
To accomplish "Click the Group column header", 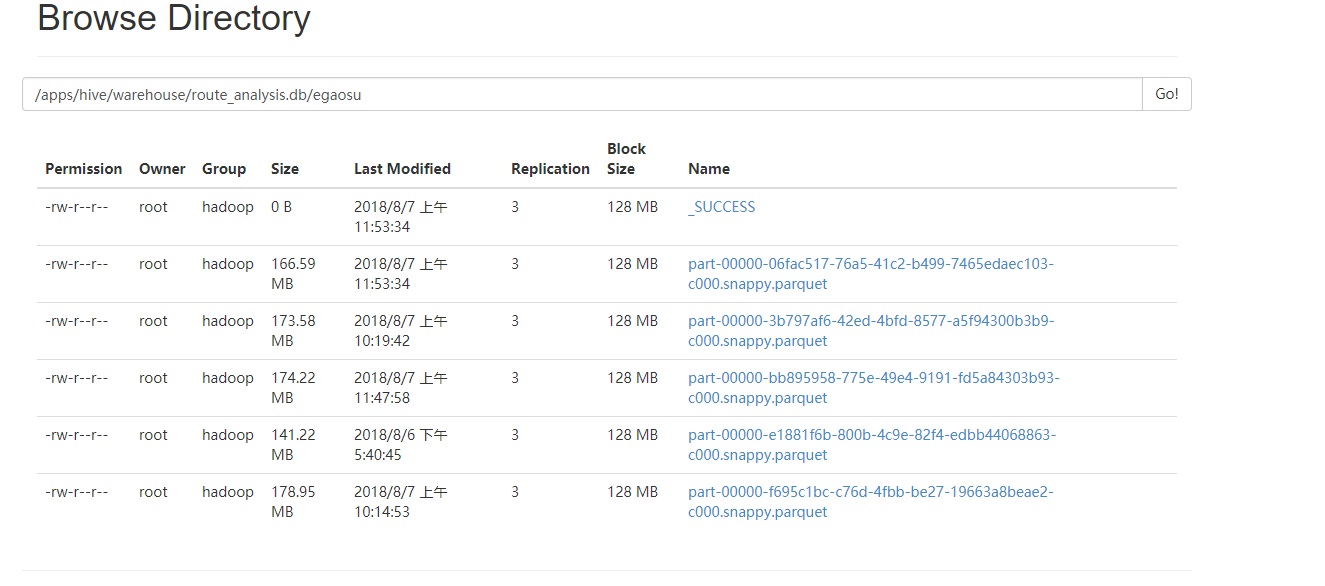I will coord(224,169).
